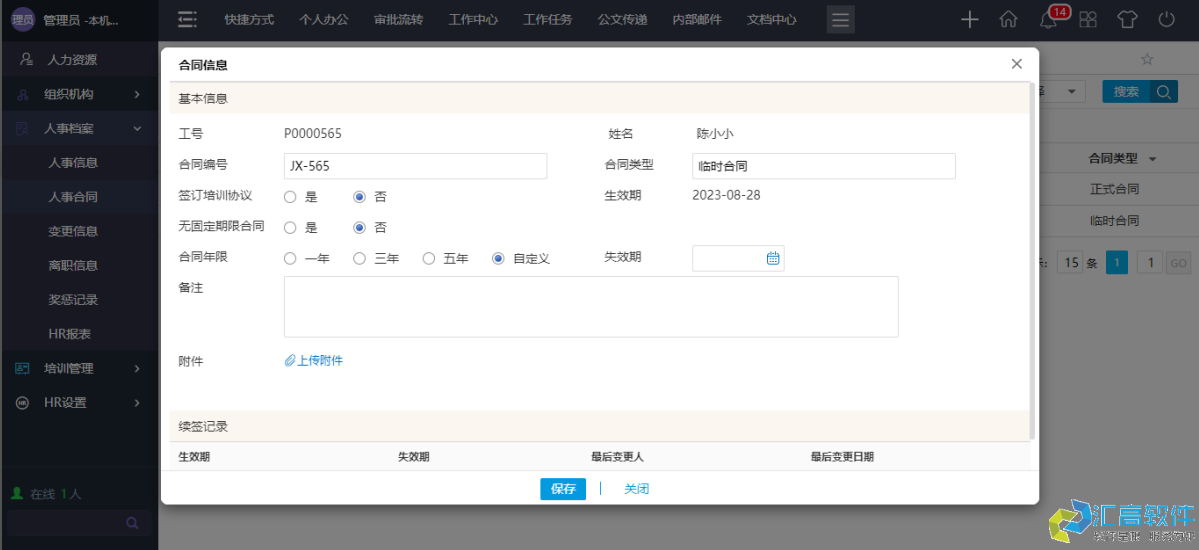
Task: Open the skin theme shirt icon
Action: tap(1127, 19)
